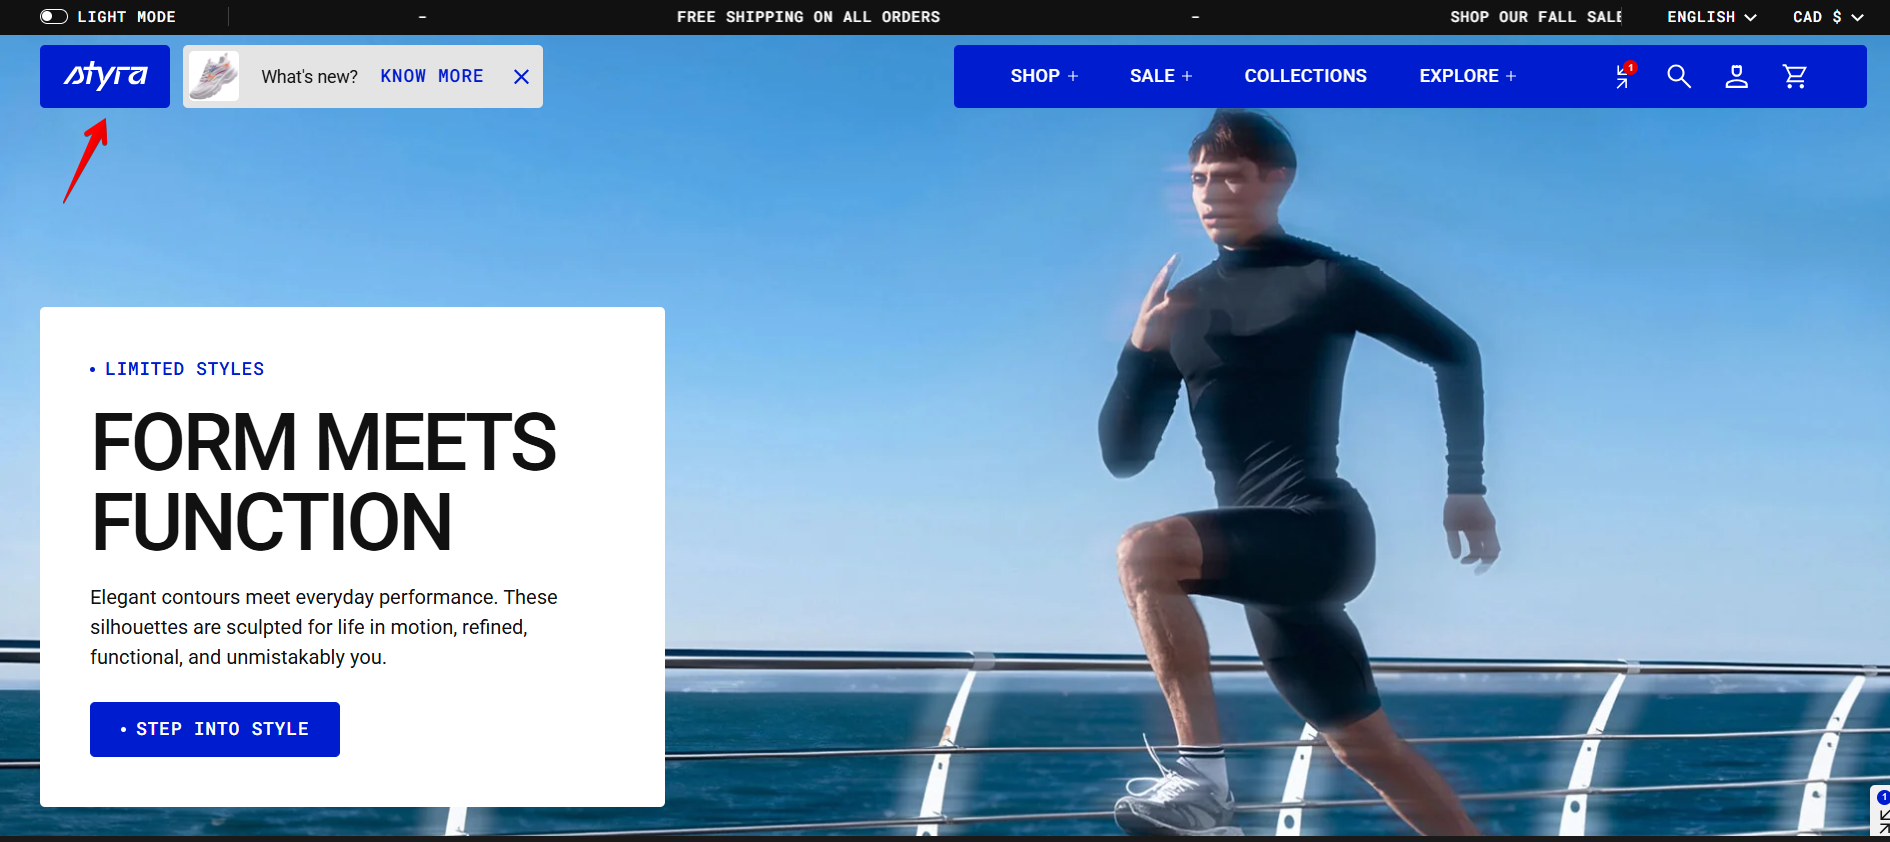Expand the Explore menu
Image resolution: width=1890 pixels, height=842 pixels.
(x=1468, y=76)
